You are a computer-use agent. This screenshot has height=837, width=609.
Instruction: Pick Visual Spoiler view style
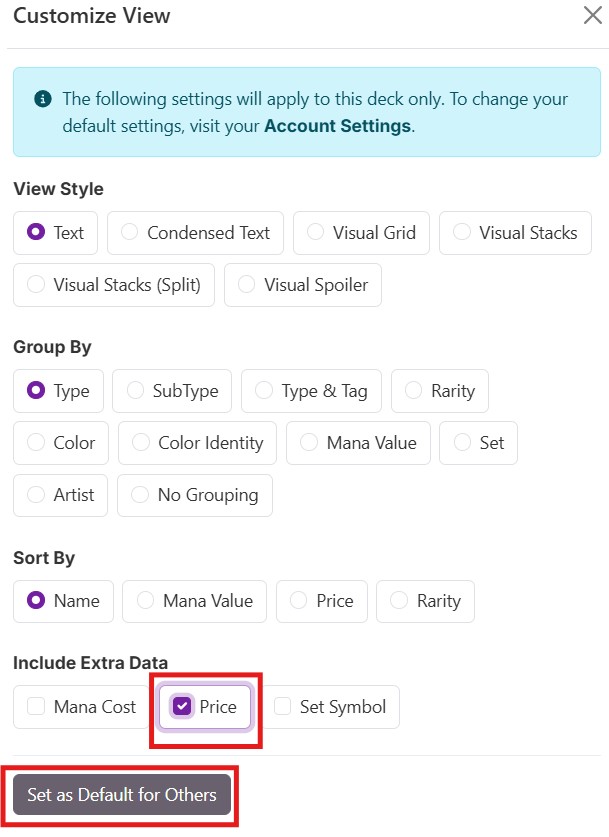pos(303,285)
